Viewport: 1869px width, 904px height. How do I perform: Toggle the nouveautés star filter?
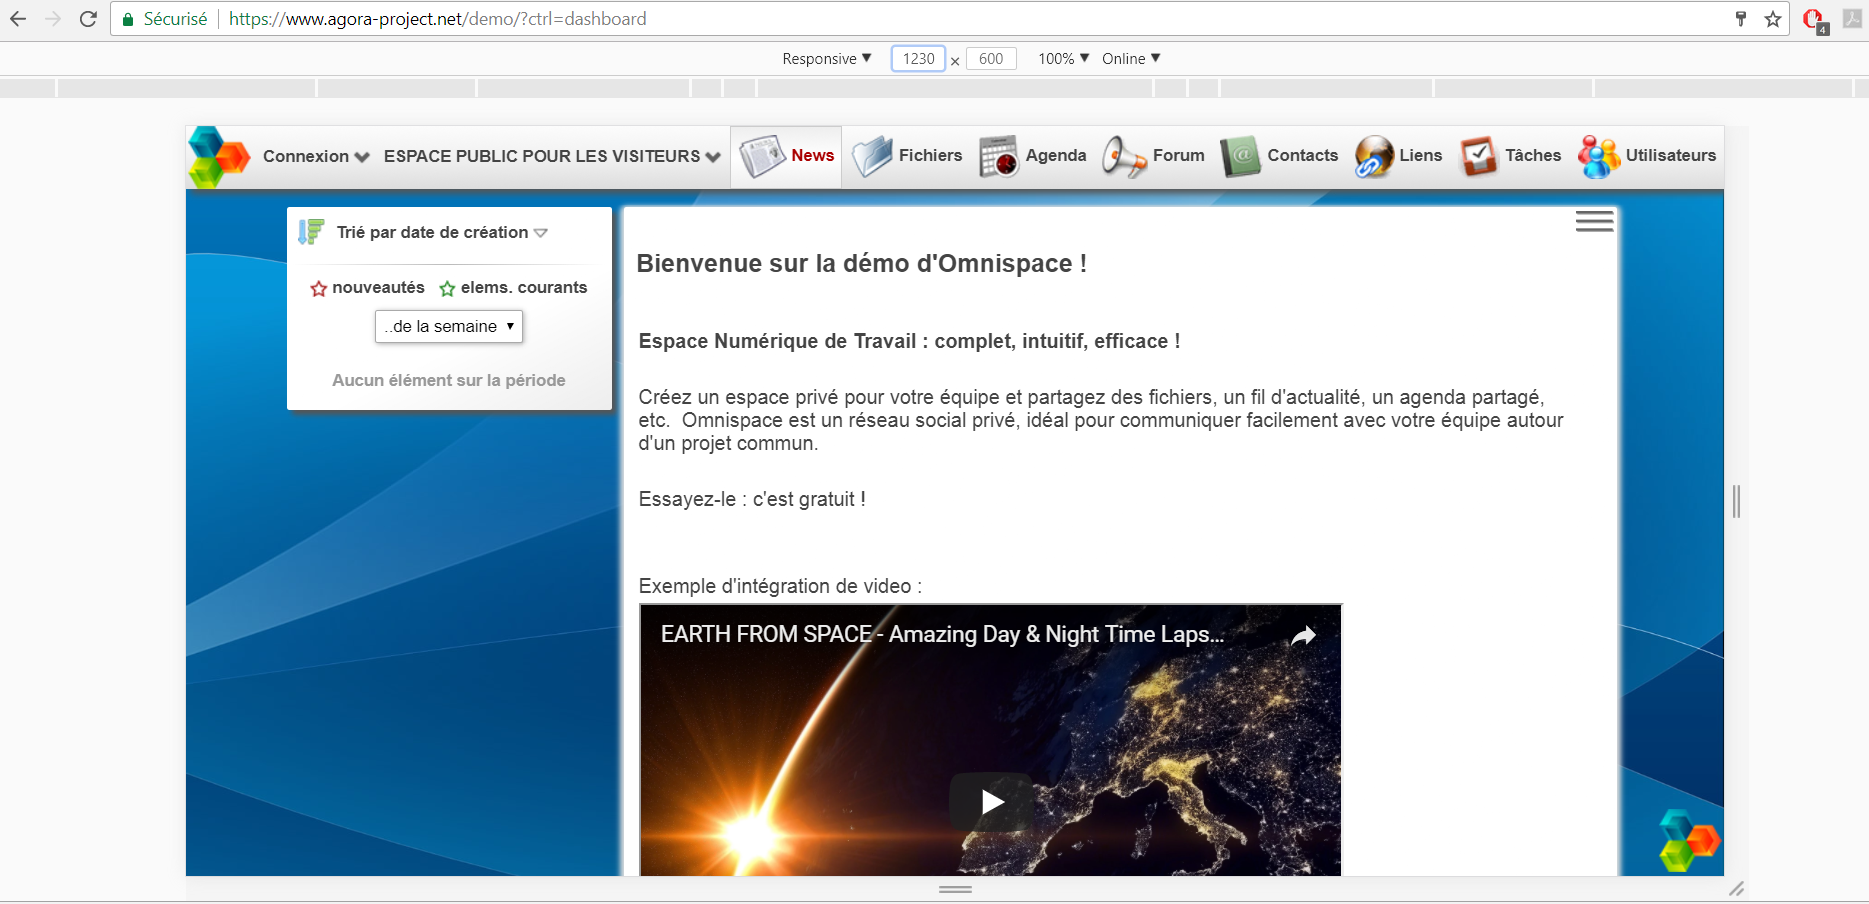pyautogui.click(x=319, y=289)
